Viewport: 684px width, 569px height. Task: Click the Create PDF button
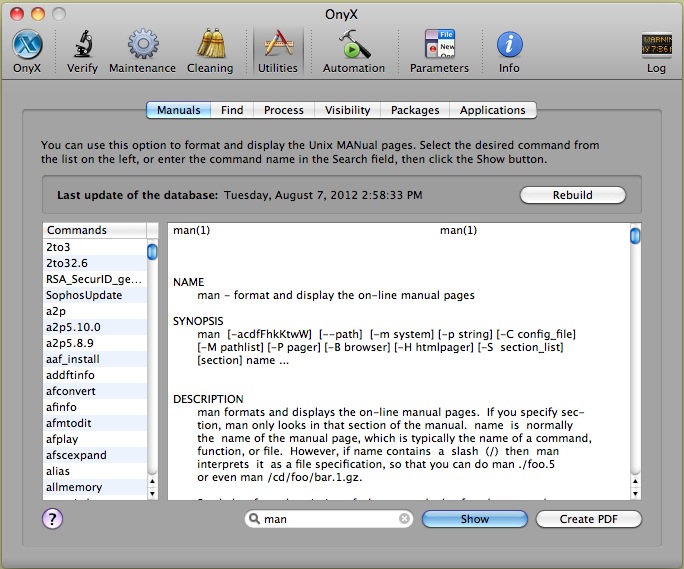(588, 519)
